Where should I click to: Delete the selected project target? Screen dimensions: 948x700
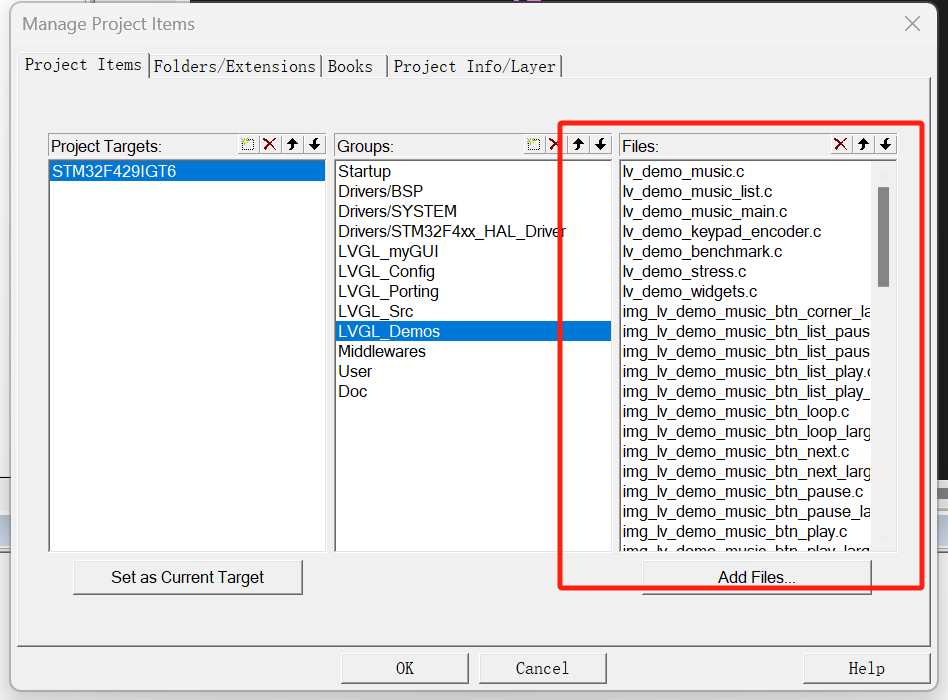pos(270,145)
